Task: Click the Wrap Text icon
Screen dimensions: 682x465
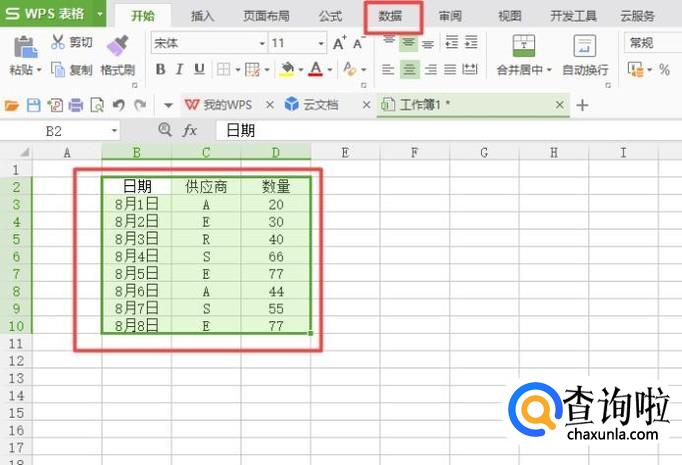Action: tap(584, 45)
